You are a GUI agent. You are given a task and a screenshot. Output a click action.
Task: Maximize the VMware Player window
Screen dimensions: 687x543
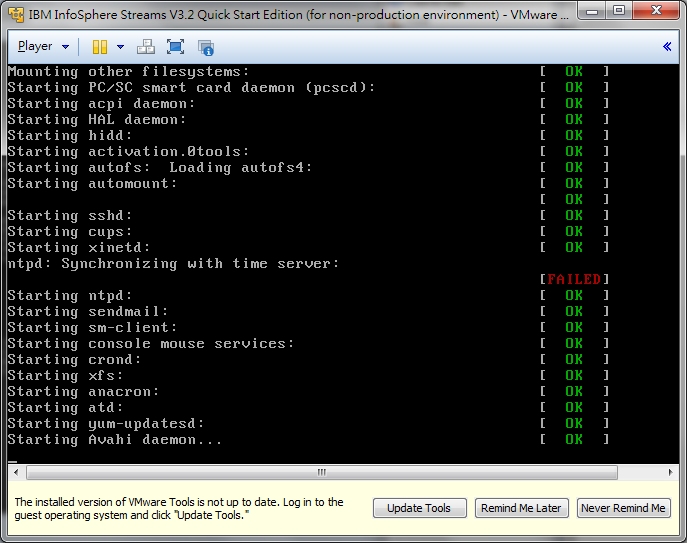pyautogui.click(x=618, y=11)
